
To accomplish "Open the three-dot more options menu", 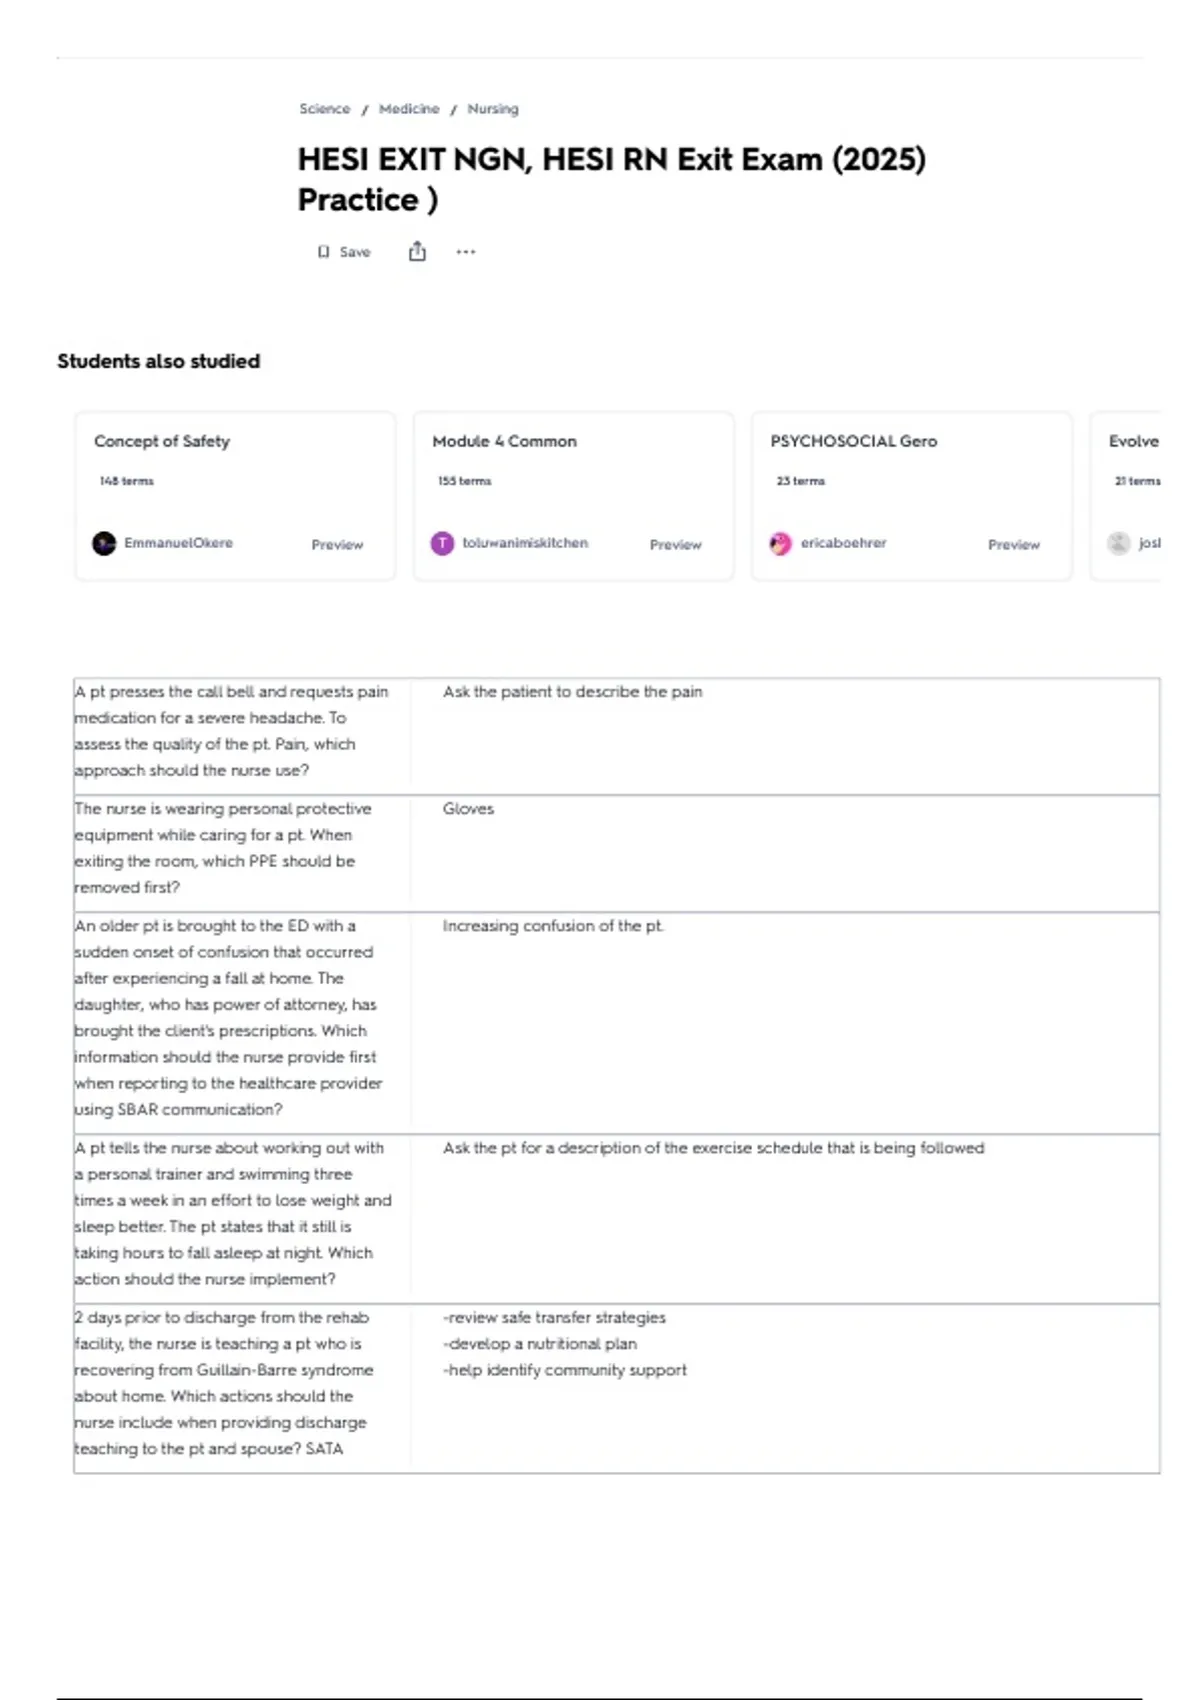I will pos(466,252).
